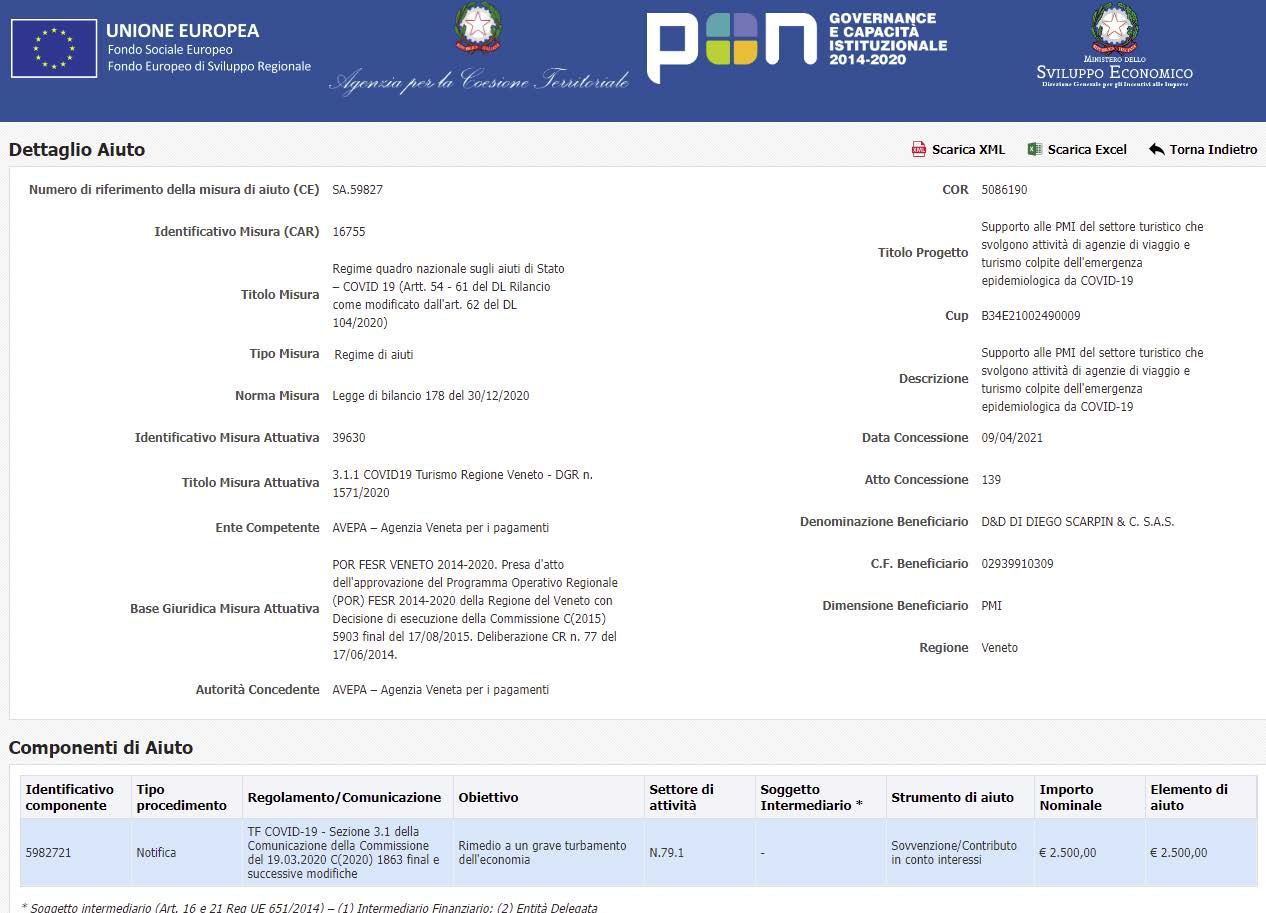Viewport: 1266px width, 913px height.
Task: Click the Componenti di Aiuto heading
Action: (101, 748)
